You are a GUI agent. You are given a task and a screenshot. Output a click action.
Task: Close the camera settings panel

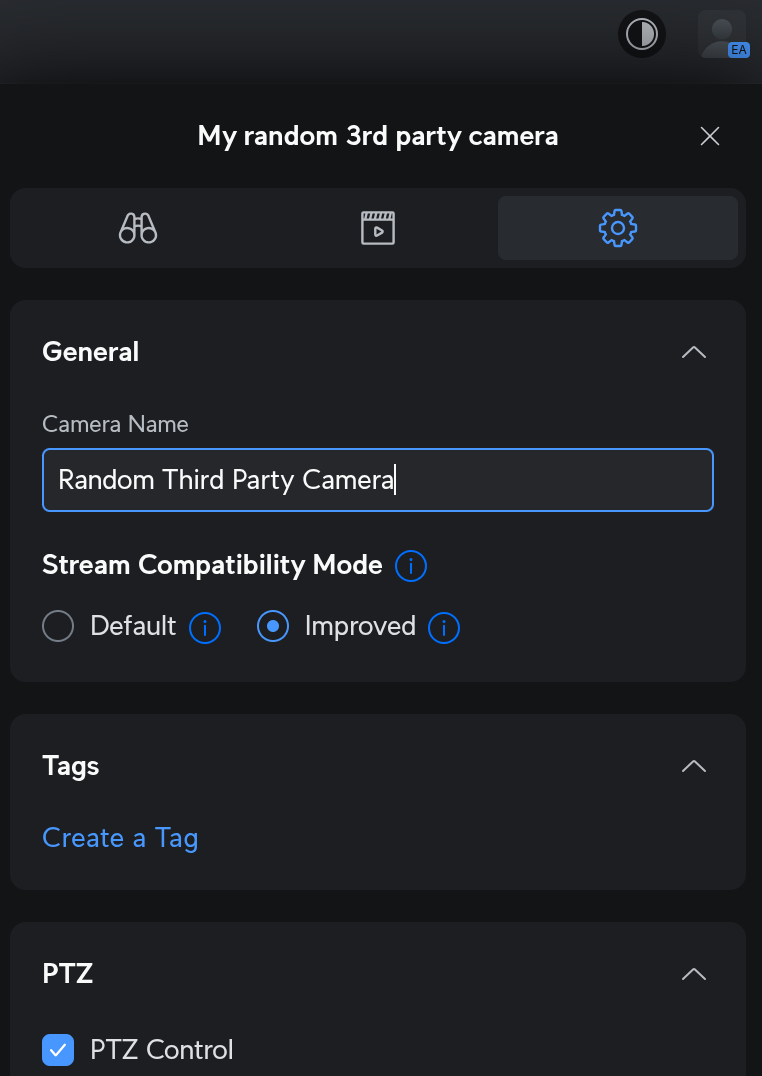710,136
